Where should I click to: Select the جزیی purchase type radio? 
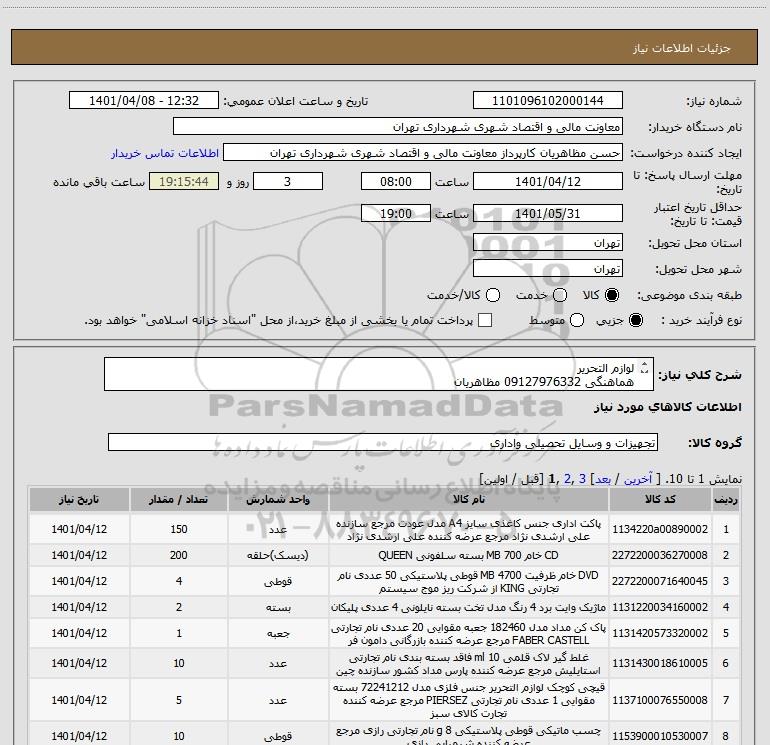(x=635, y=321)
